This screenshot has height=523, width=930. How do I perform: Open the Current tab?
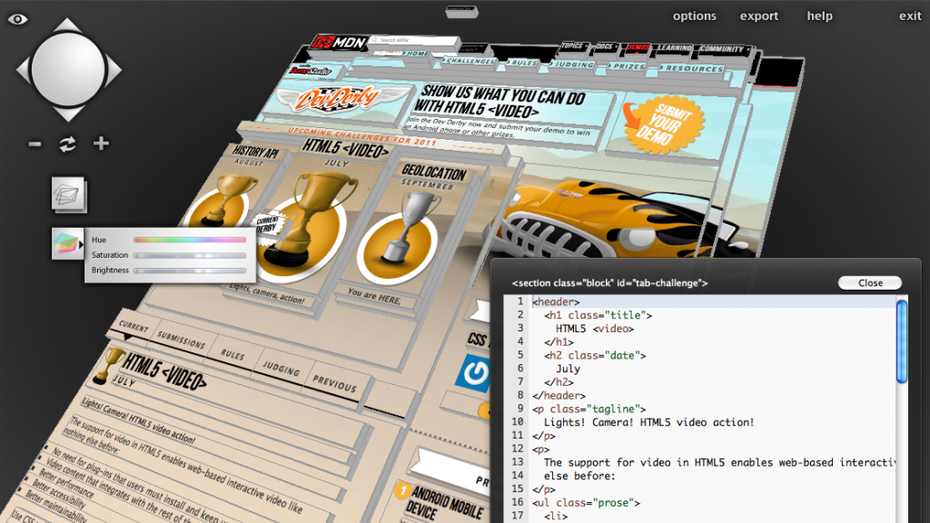(133, 327)
